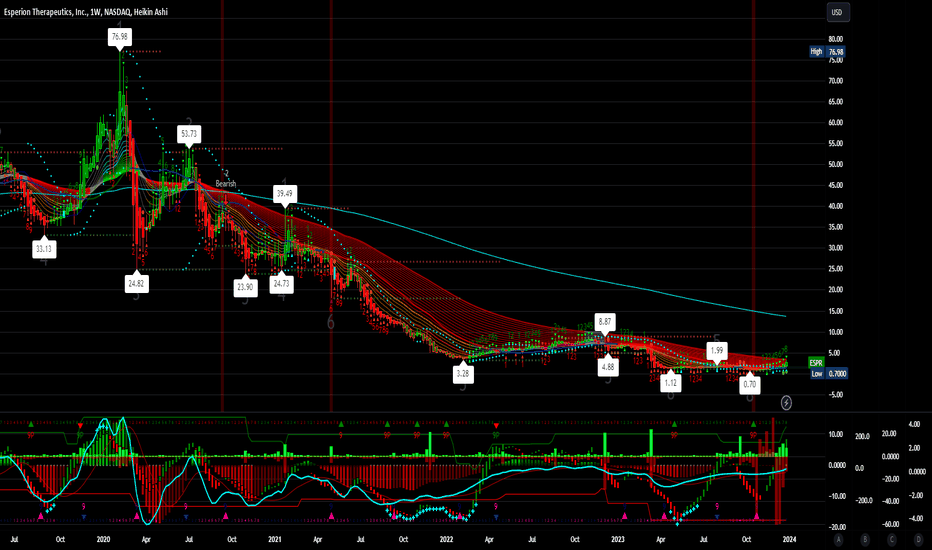Click the 200.0 indicator scale value
Screen dimensions: 932x550
(862, 436)
